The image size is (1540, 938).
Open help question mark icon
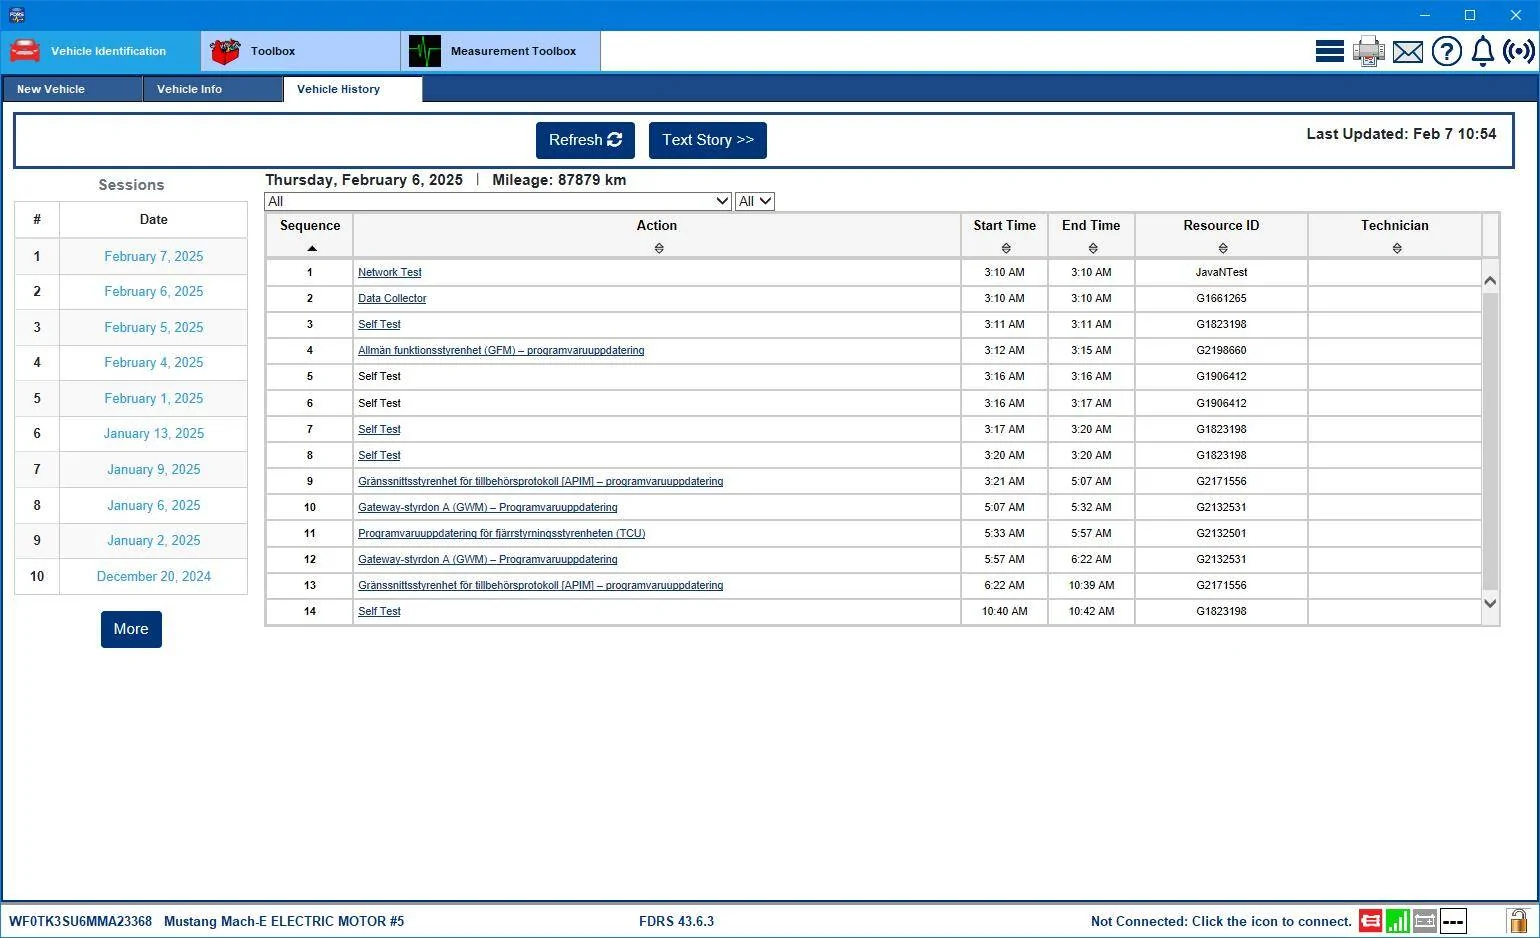coord(1446,51)
